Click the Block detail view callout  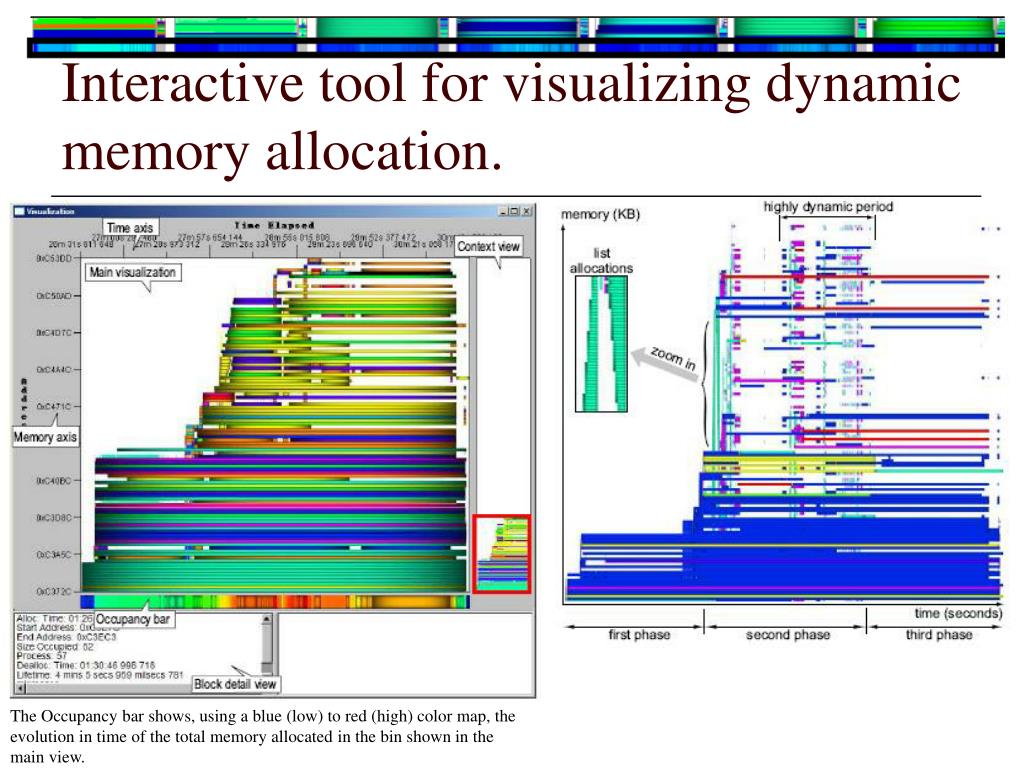point(235,685)
